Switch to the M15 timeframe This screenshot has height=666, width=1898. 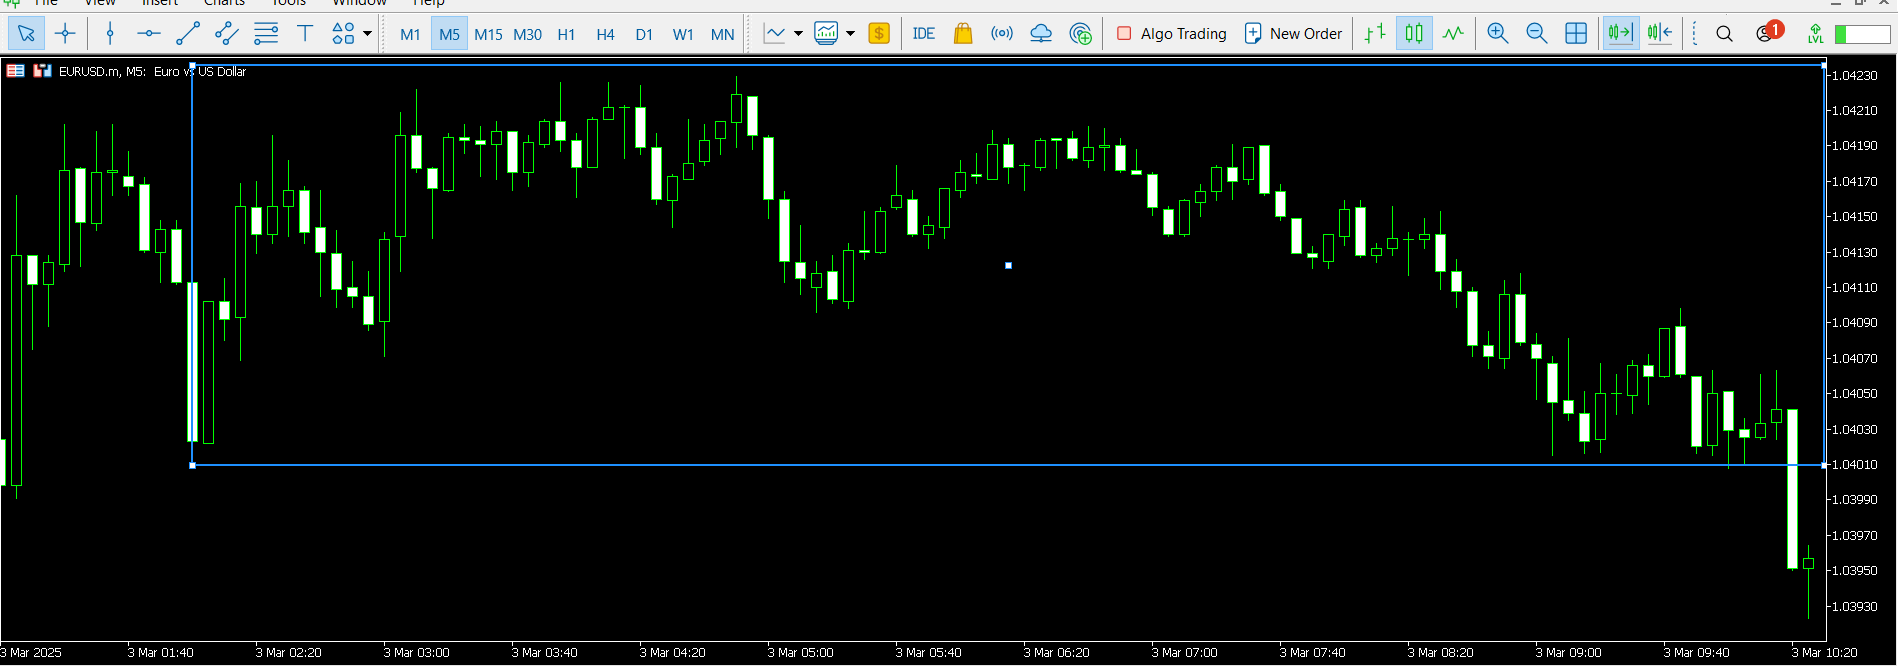pyautogui.click(x=488, y=34)
